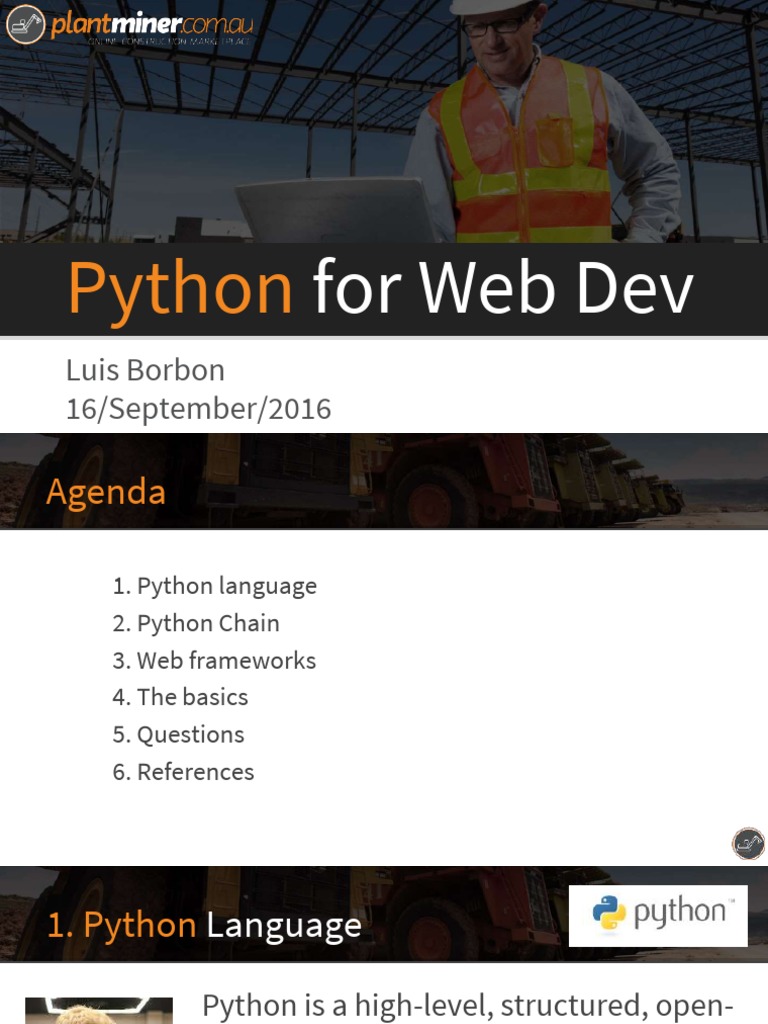This screenshot has height=1024, width=768.
Task: Click the author name Luis Borbon
Action: (x=145, y=370)
